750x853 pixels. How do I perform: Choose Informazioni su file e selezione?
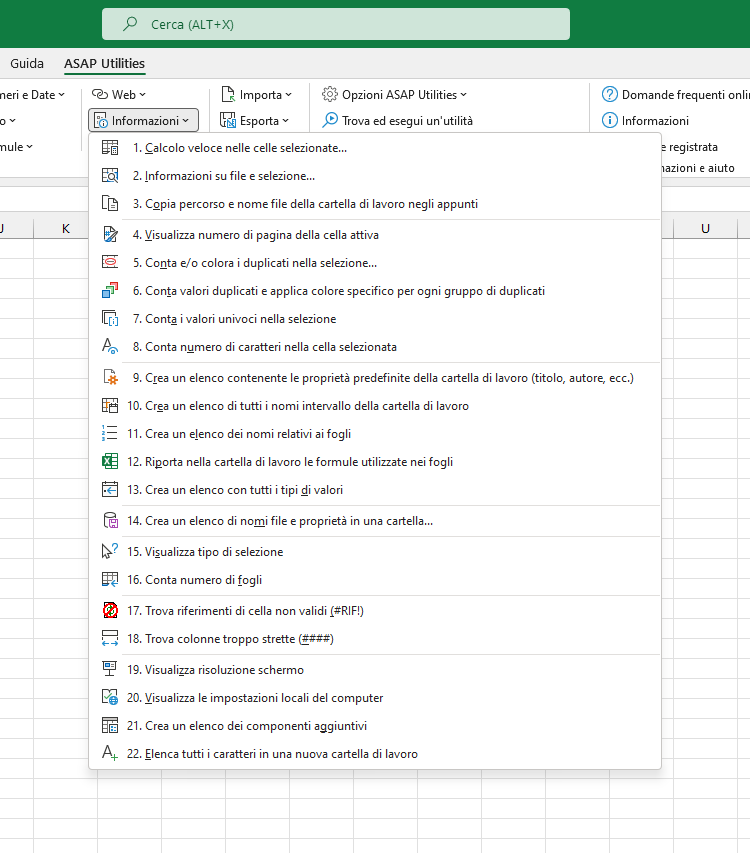coord(375,176)
